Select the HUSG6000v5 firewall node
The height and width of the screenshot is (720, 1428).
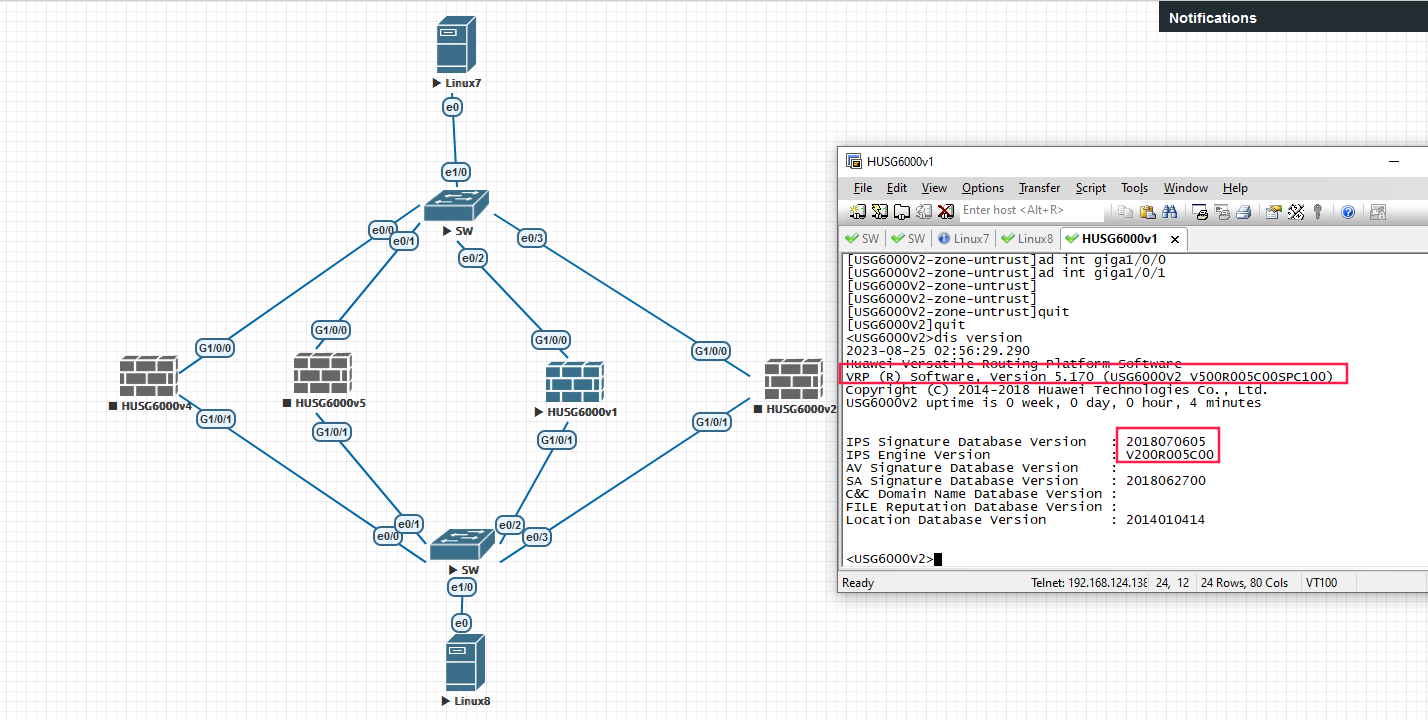[x=323, y=374]
